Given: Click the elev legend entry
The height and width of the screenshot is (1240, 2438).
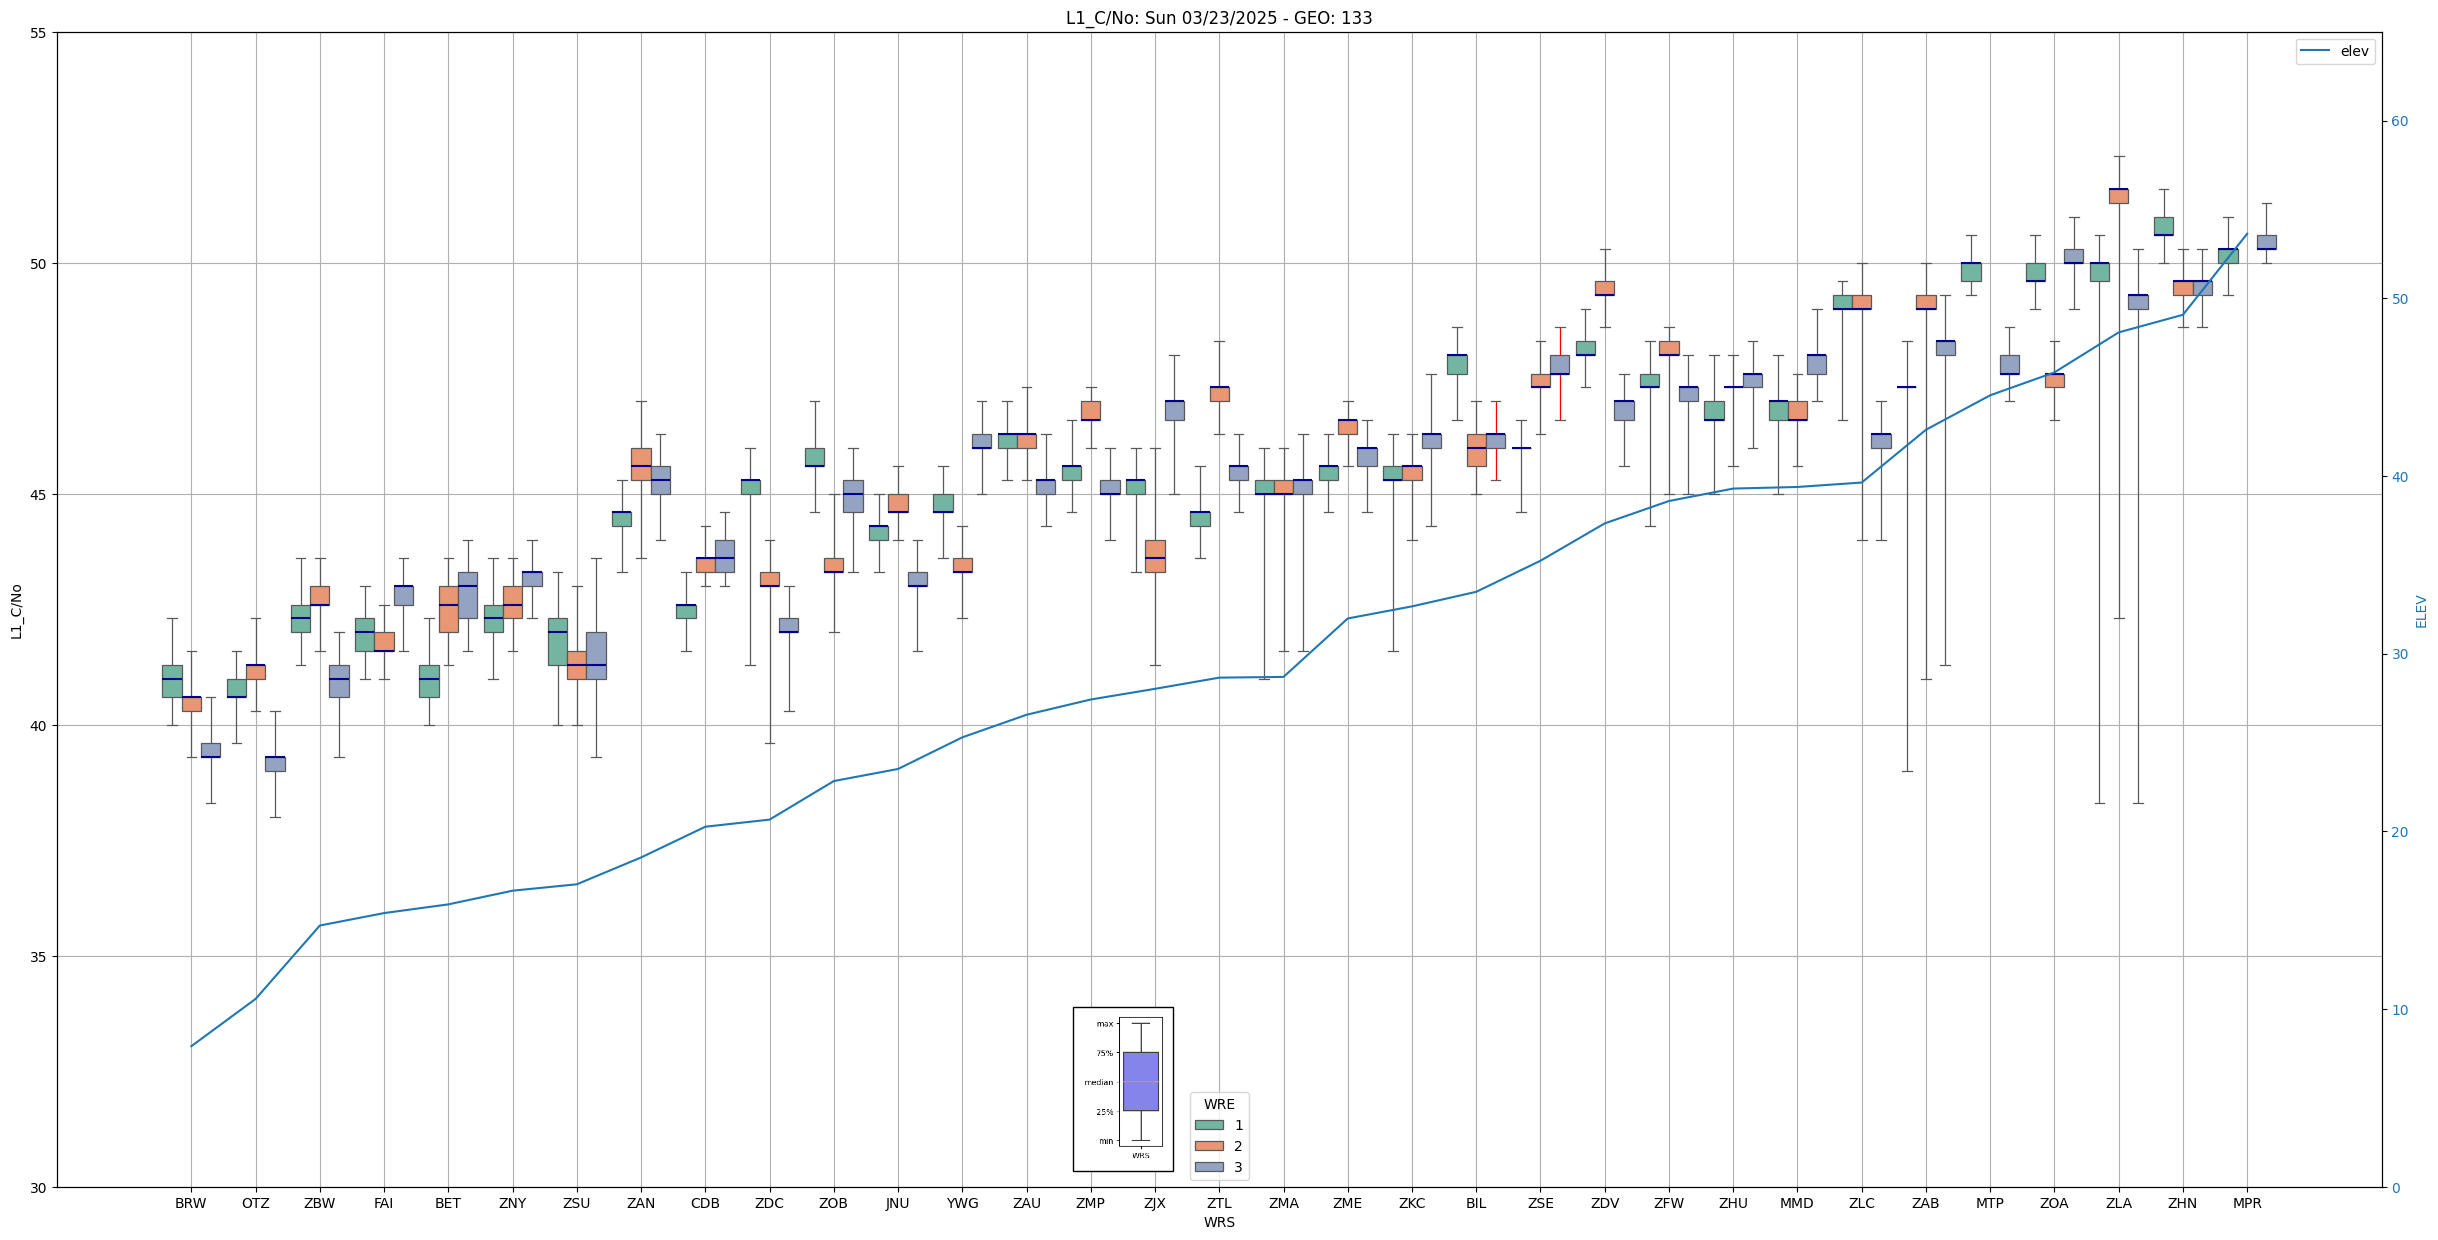Looking at the screenshot, I should point(2334,51).
